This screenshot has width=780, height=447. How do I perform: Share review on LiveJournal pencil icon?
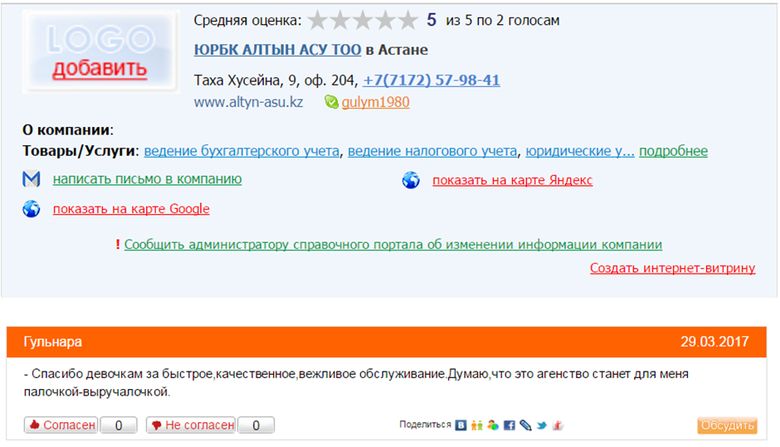coord(525,426)
